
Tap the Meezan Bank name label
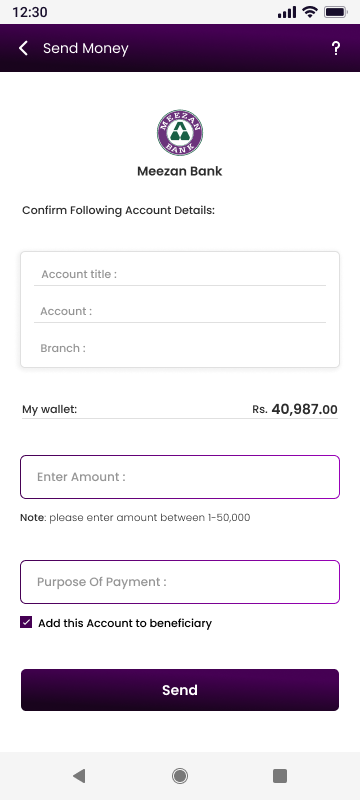point(180,171)
